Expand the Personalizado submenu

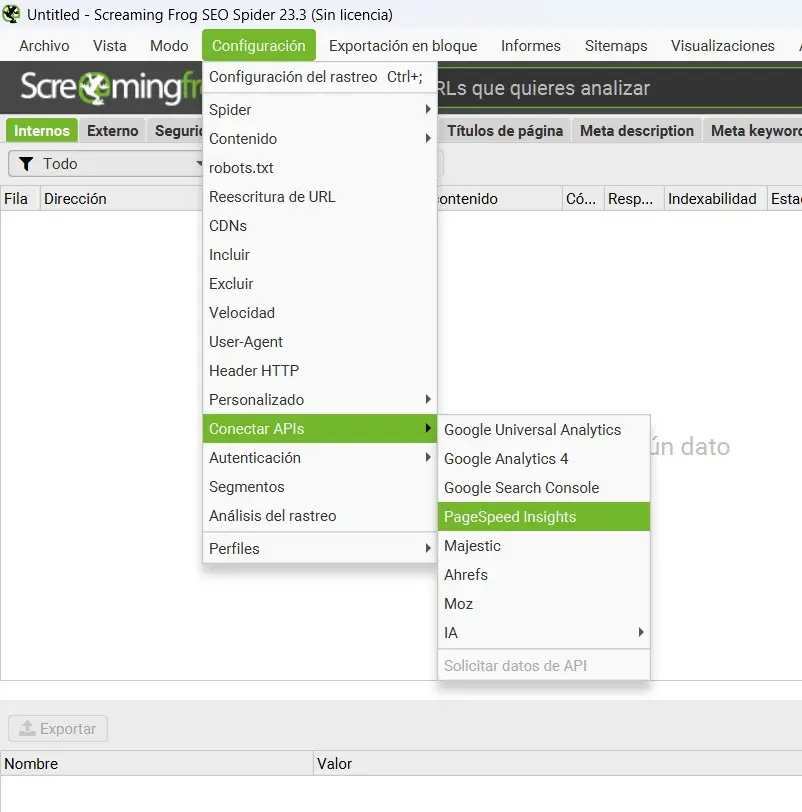tap(320, 400)
